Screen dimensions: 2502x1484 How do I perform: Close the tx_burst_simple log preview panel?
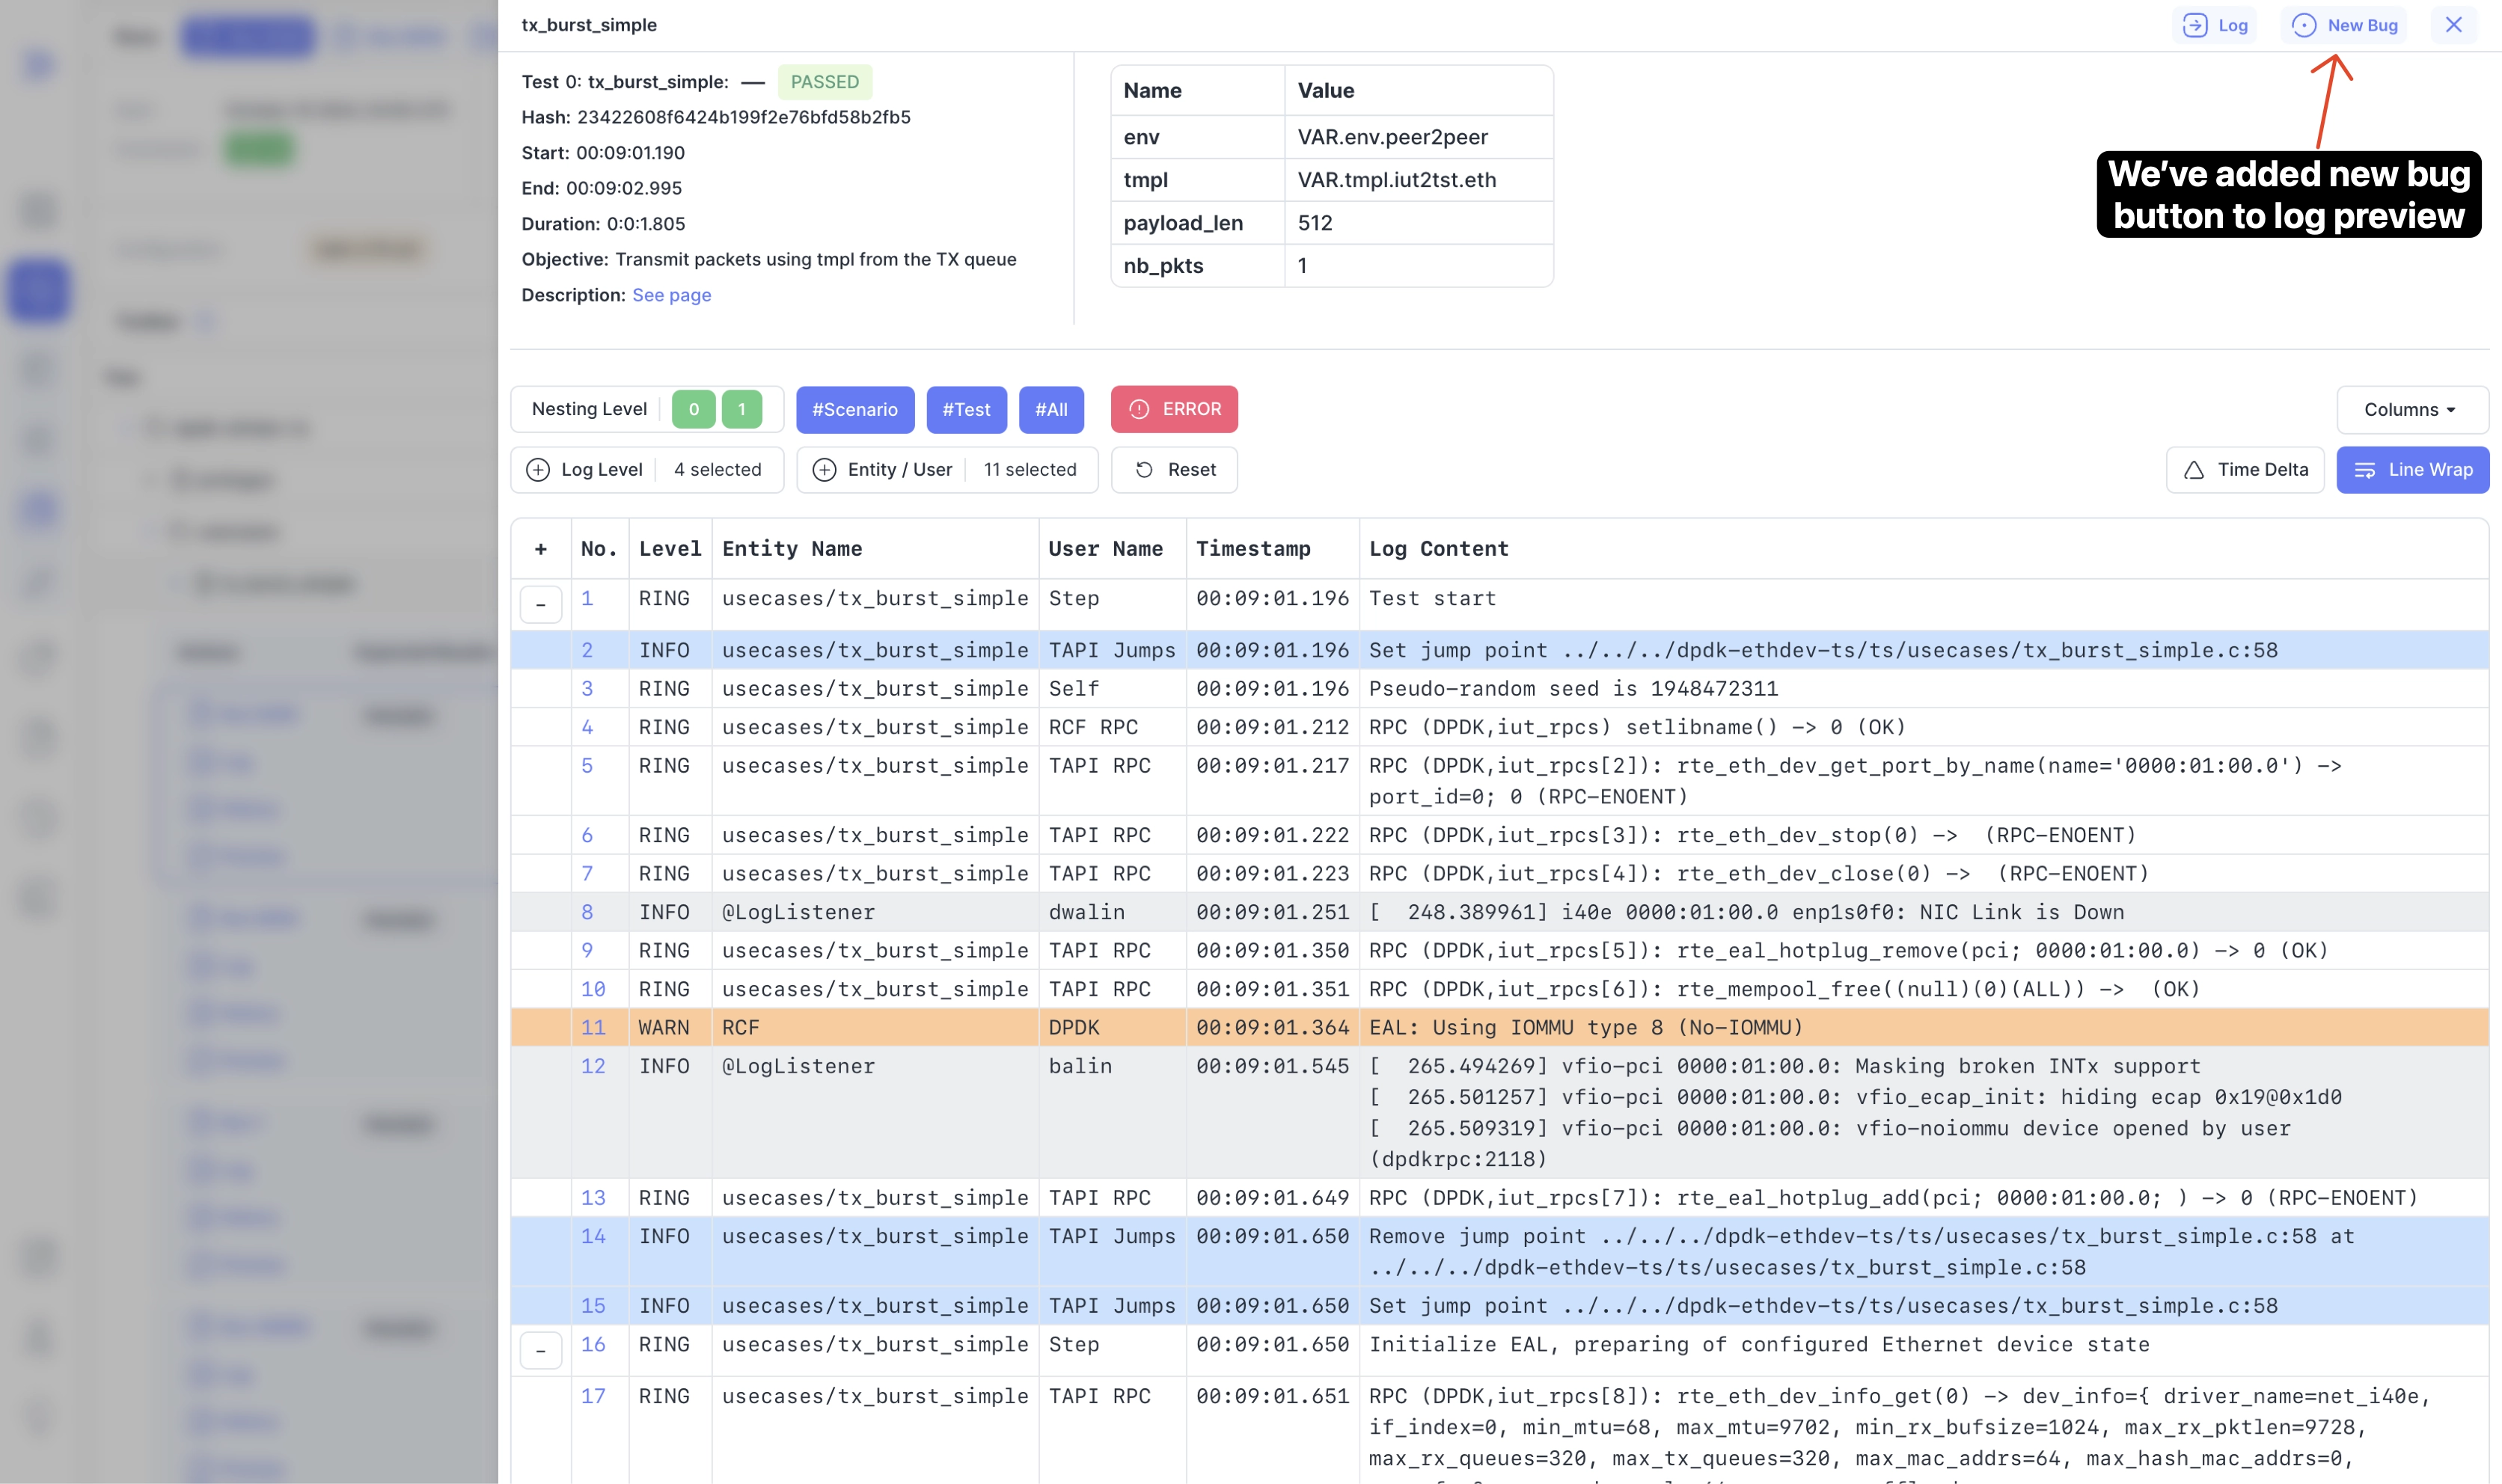point(2453,25)
